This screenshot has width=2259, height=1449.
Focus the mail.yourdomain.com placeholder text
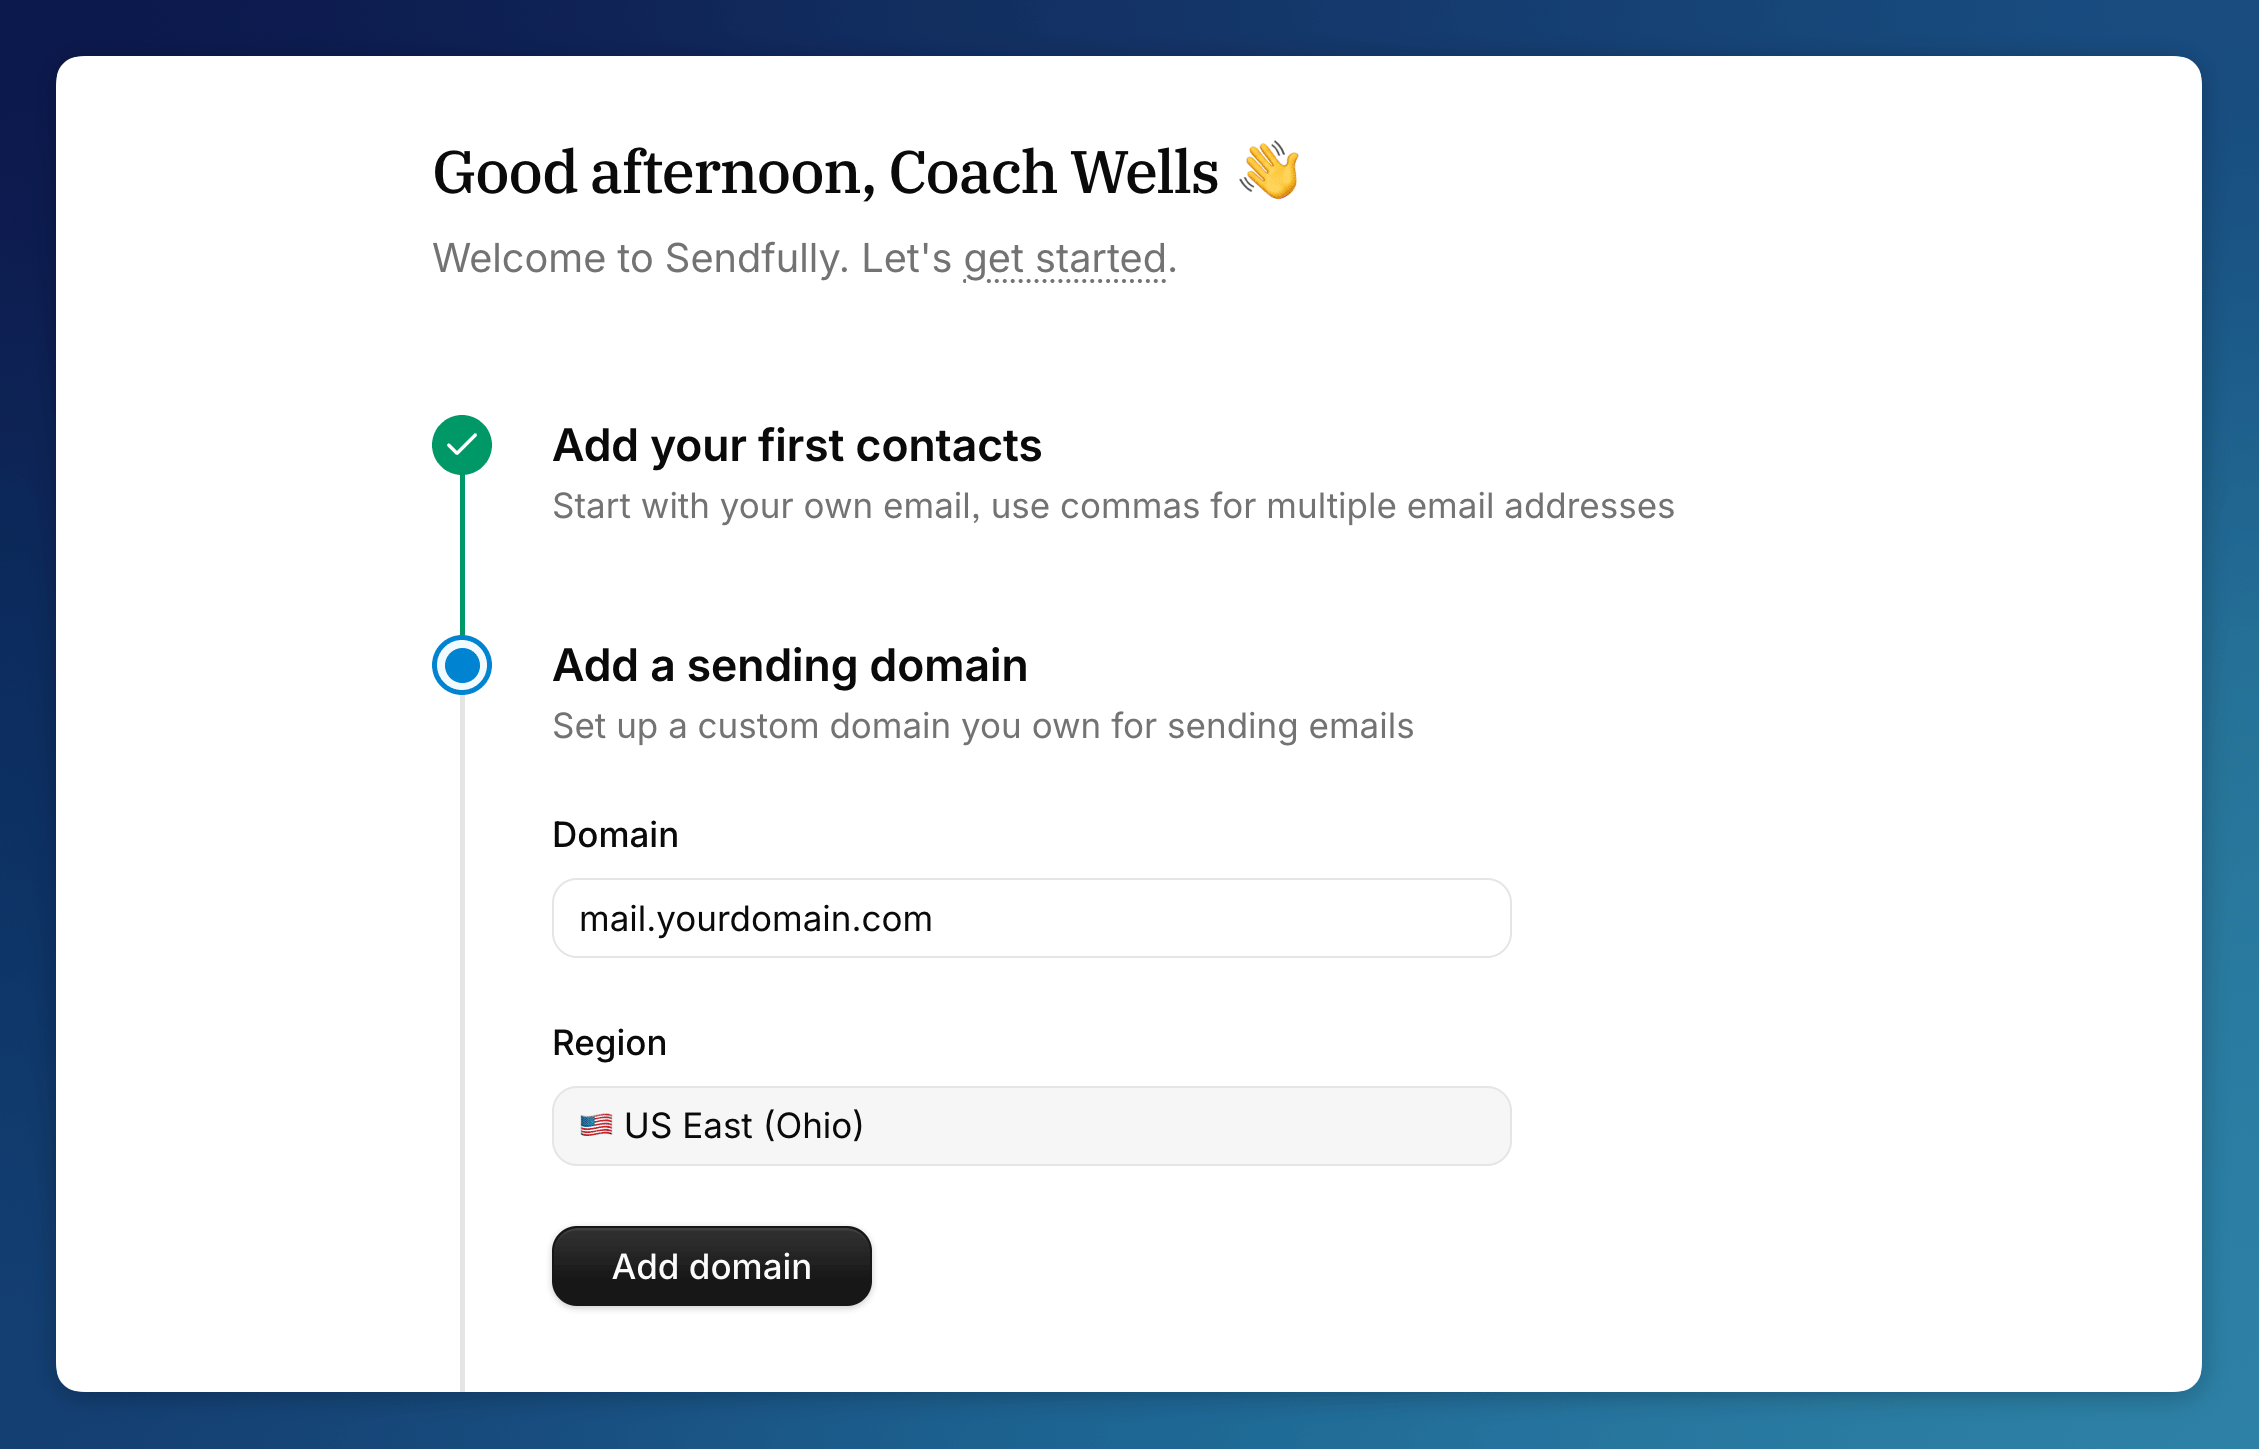[x=757, y=917]
